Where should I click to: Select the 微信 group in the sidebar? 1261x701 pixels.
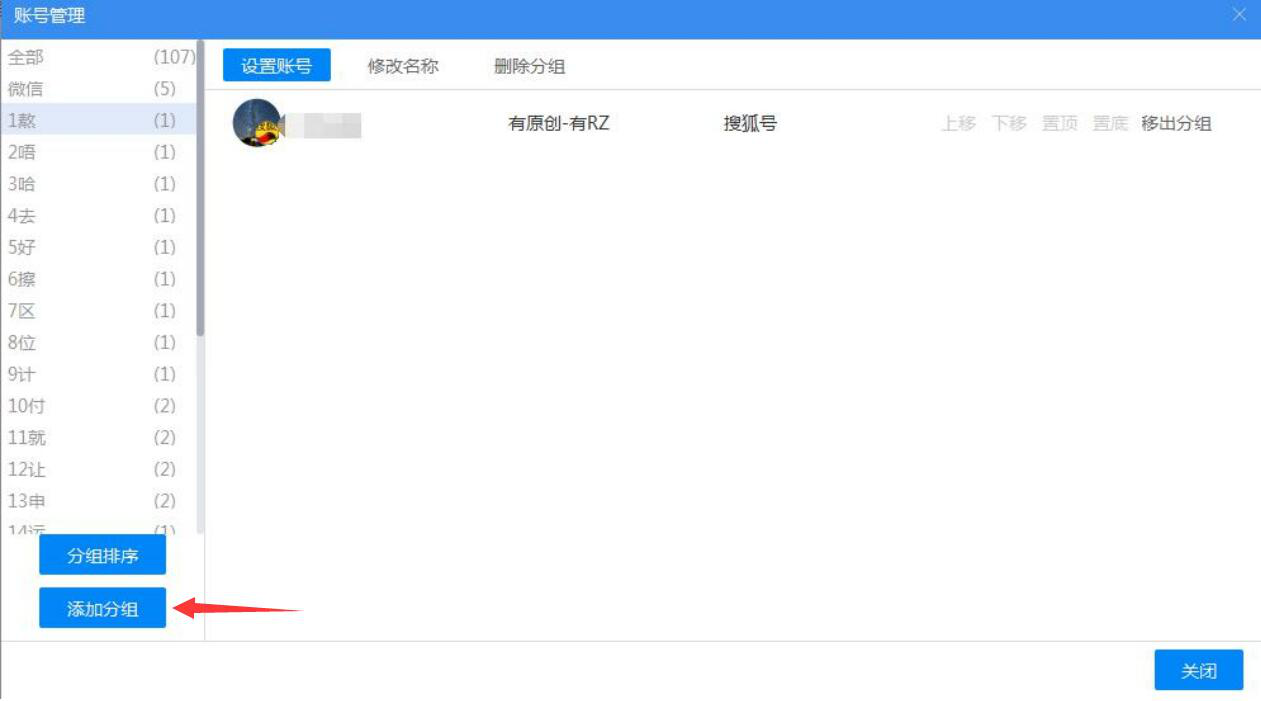60,87
